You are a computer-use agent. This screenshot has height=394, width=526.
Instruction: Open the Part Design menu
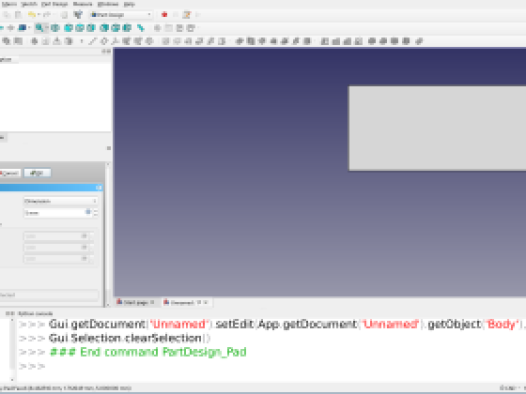(55, 4)
